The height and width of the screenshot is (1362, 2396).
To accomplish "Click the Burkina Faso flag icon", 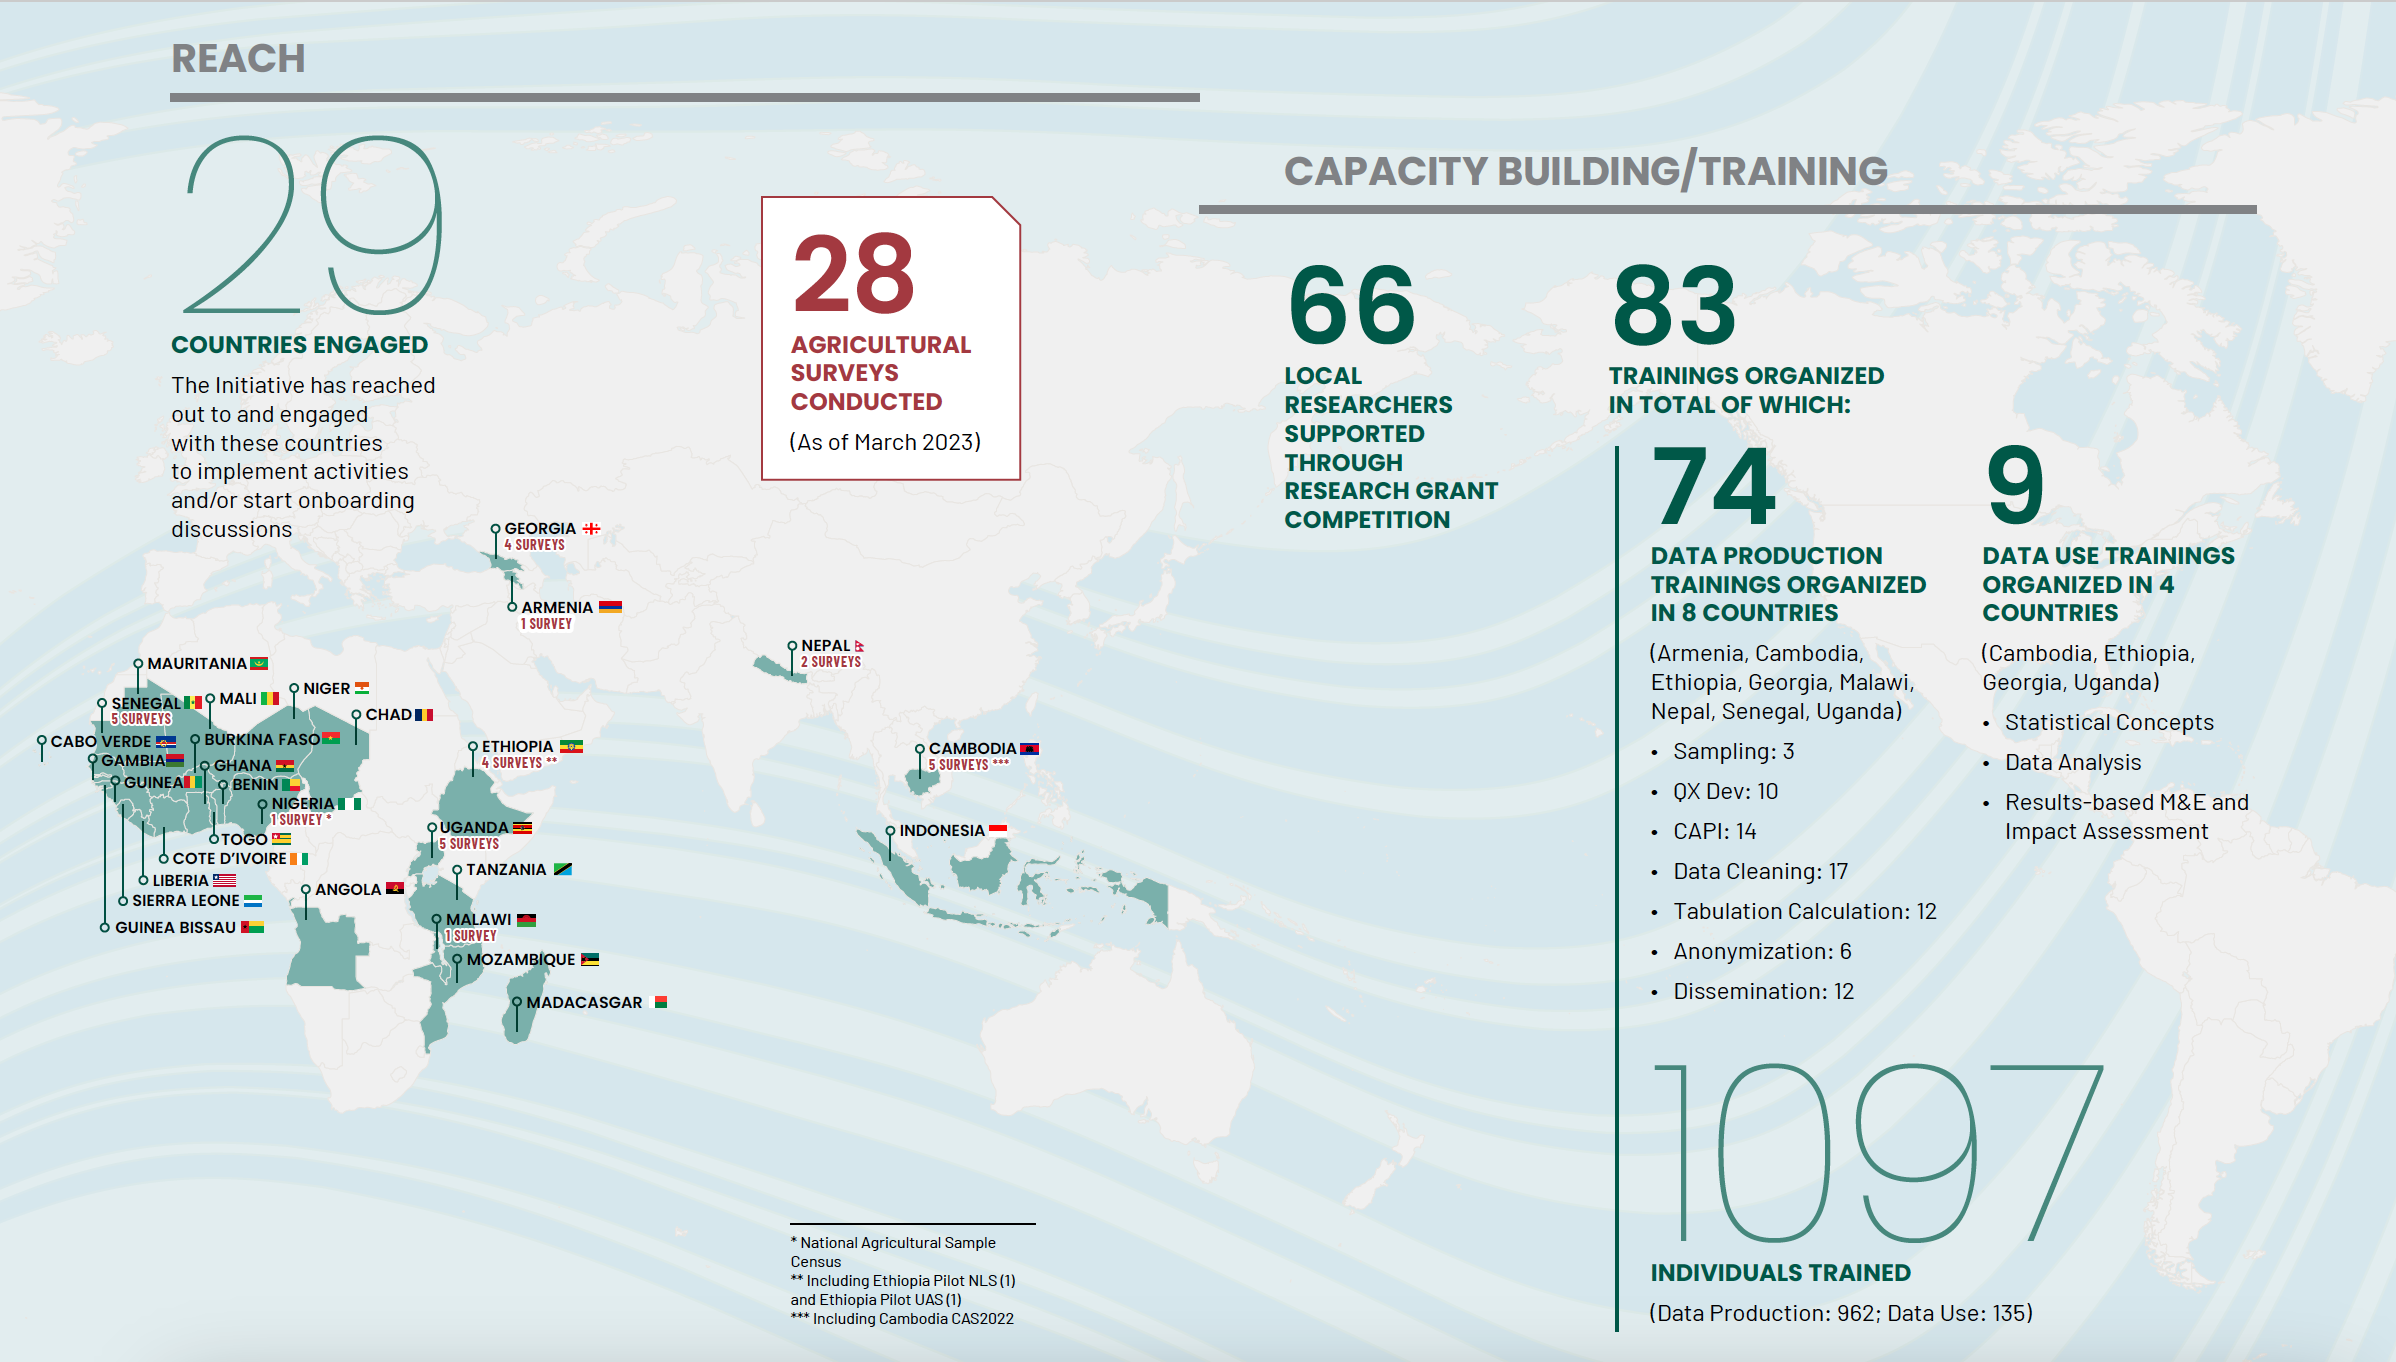I will [331, 738].
